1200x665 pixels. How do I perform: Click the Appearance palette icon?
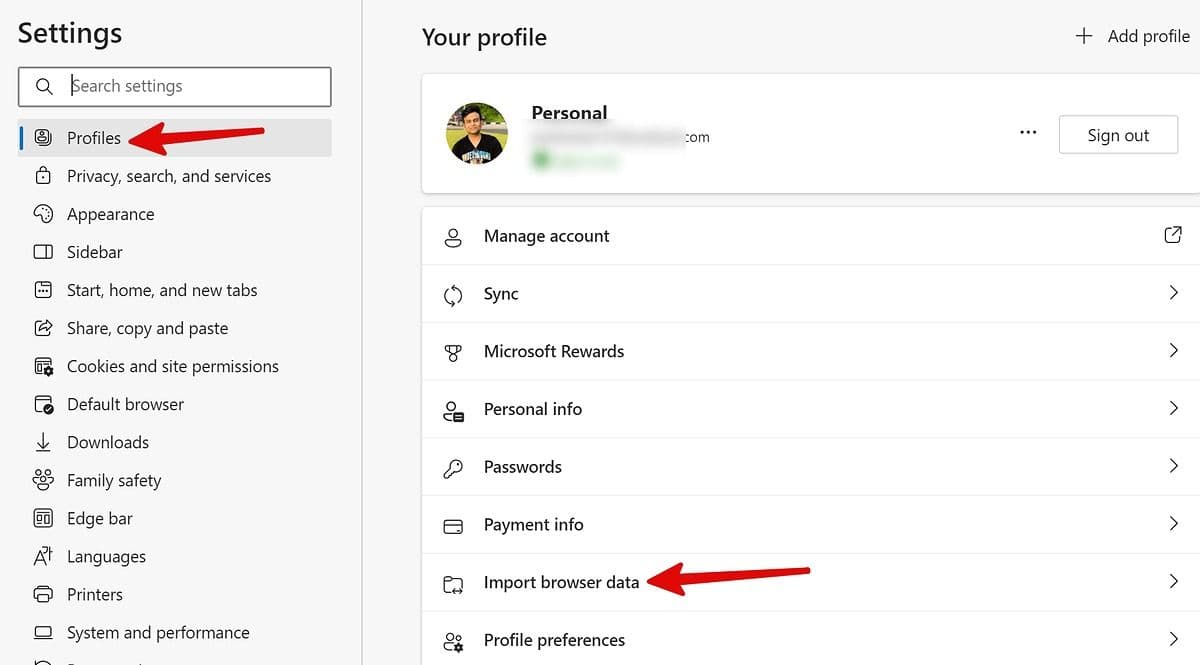pos(43,214)
